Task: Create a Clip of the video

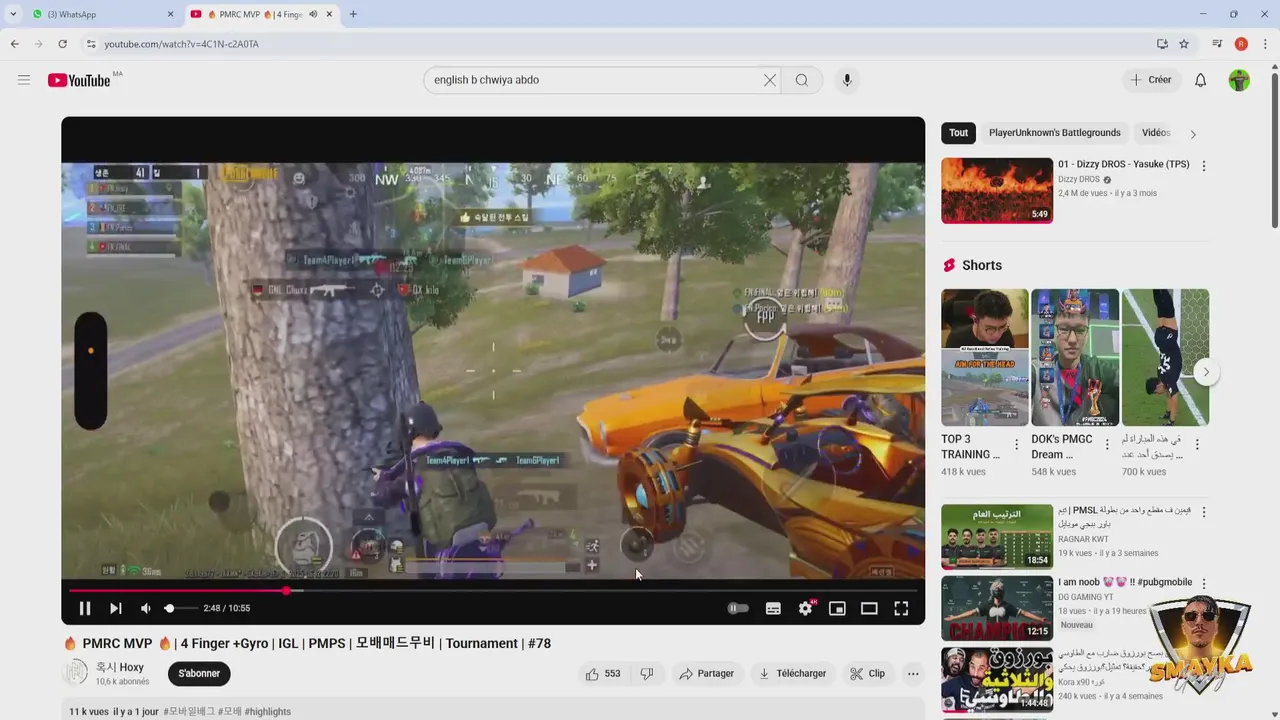Action: [867, 674]
